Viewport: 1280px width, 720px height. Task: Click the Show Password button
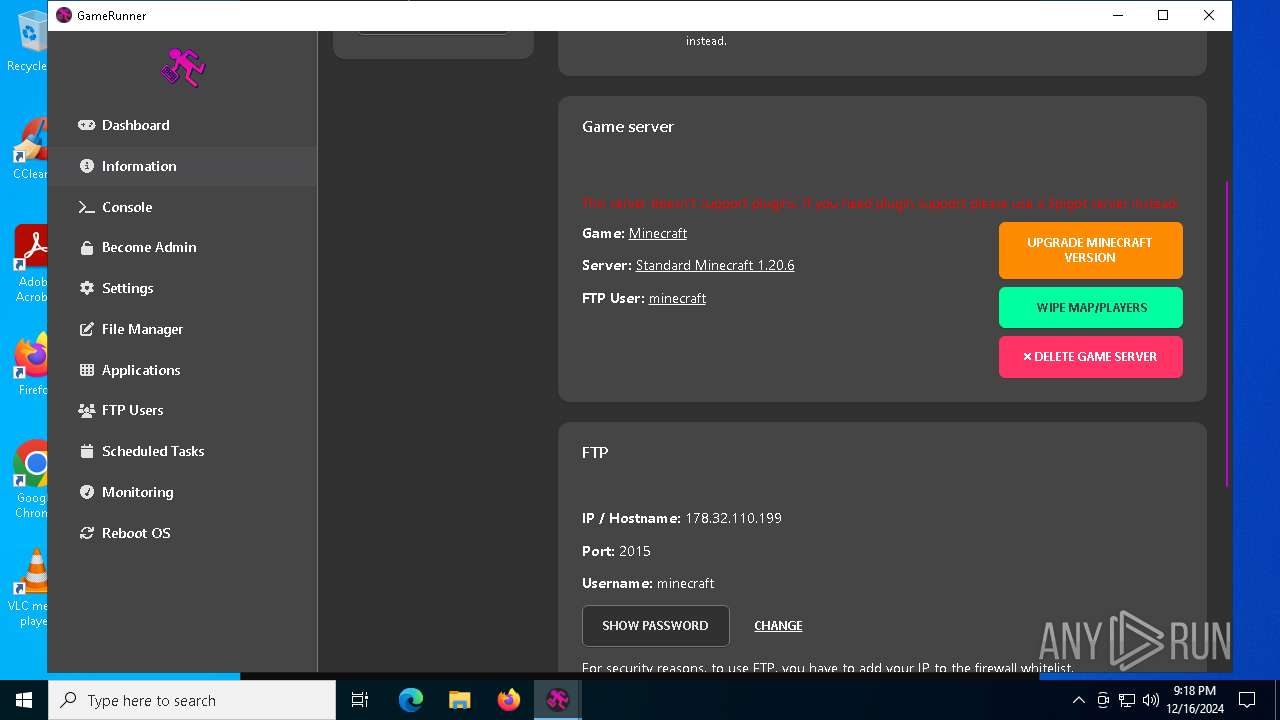[x=655, y=626]
